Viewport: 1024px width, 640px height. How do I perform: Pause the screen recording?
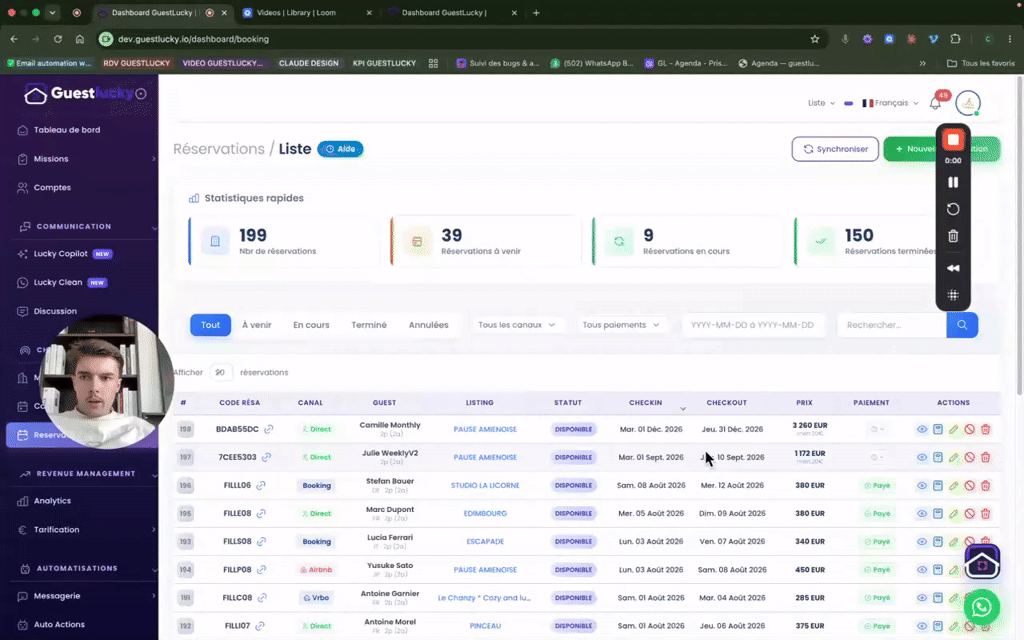[953, 182]
